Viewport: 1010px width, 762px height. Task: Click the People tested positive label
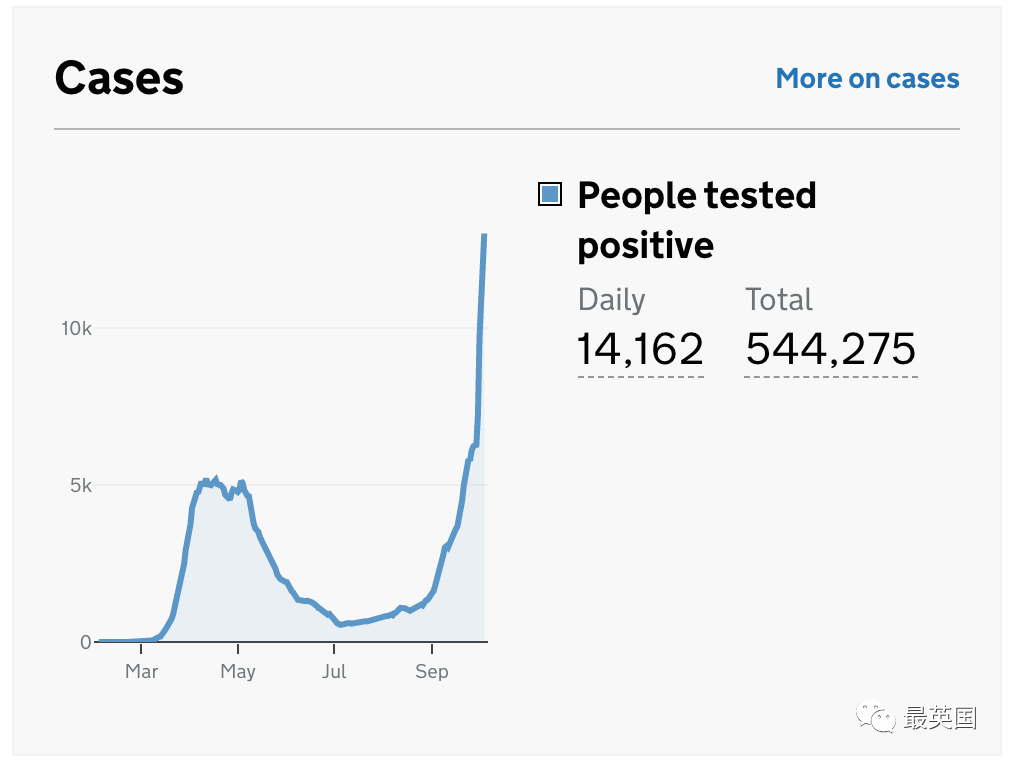pyautogui.click(x=696, y=220)
